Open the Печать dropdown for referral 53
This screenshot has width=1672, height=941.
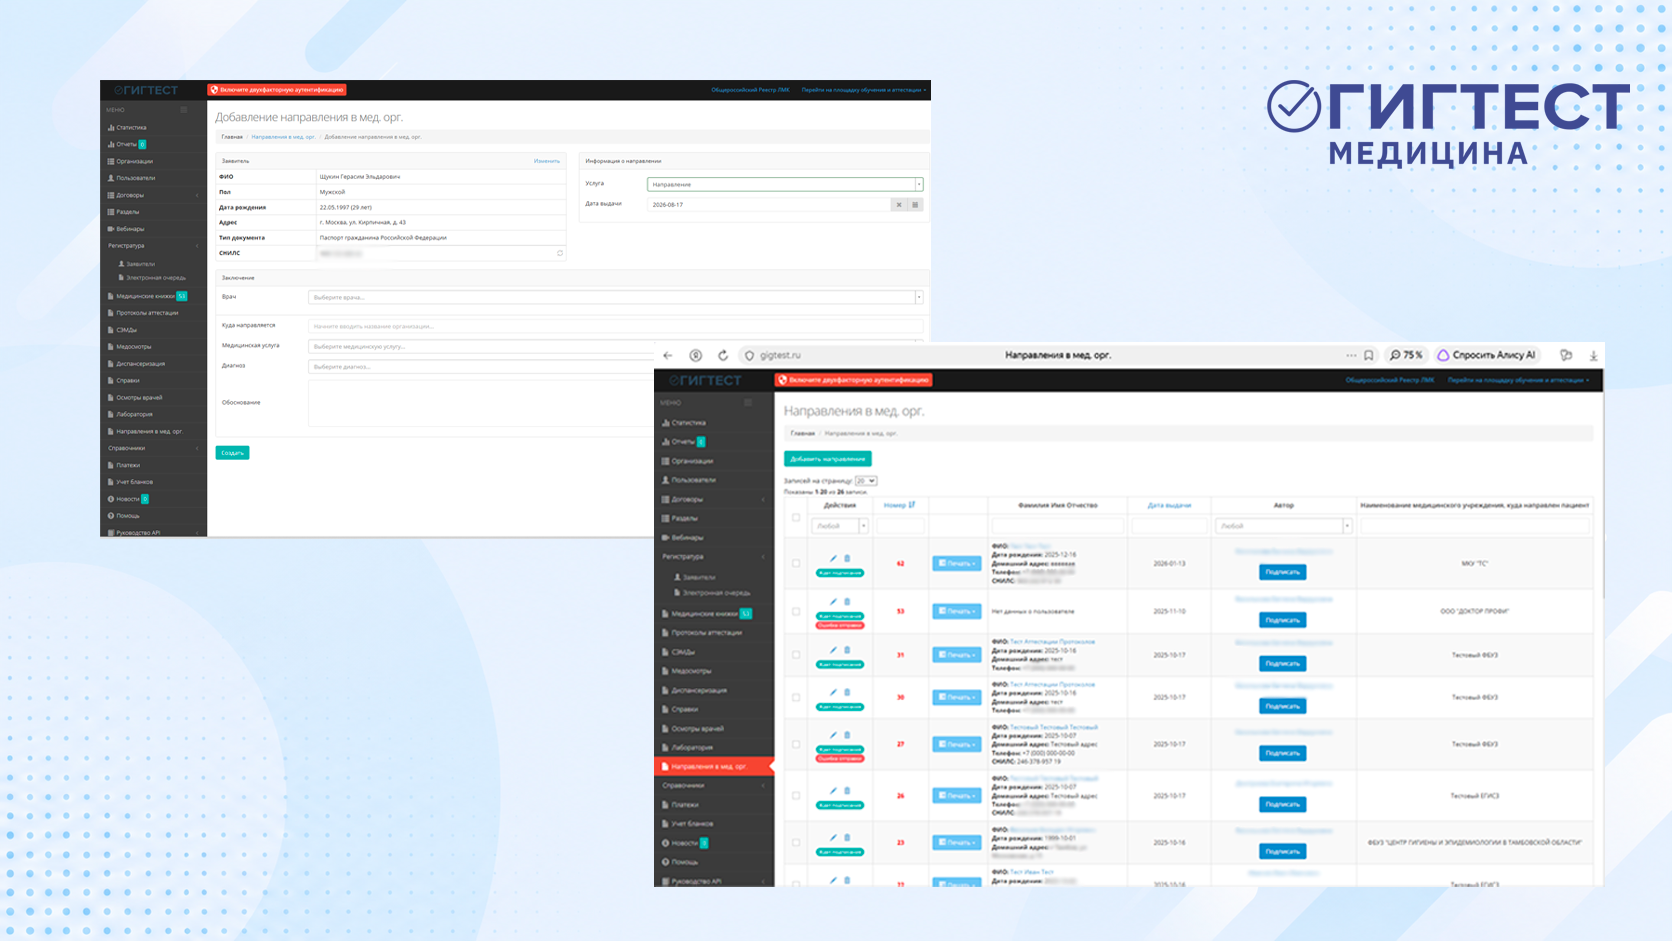pos(957,611)
